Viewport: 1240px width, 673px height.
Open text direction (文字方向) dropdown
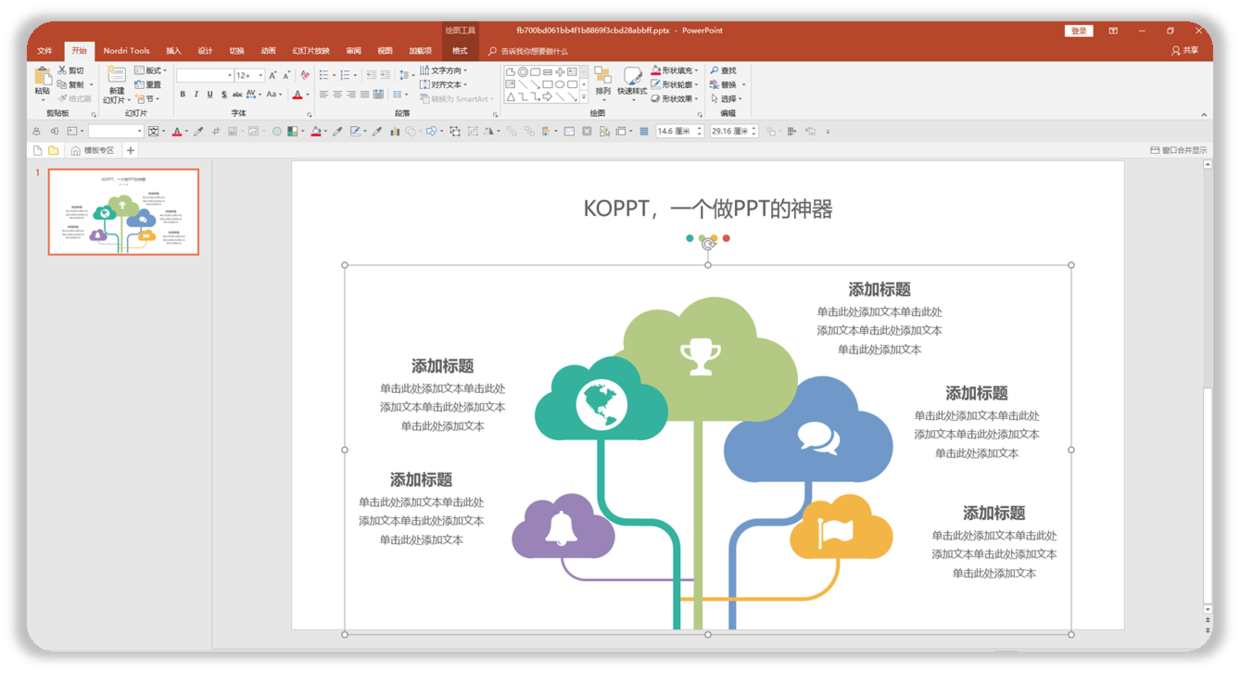[x=443, y=71]
